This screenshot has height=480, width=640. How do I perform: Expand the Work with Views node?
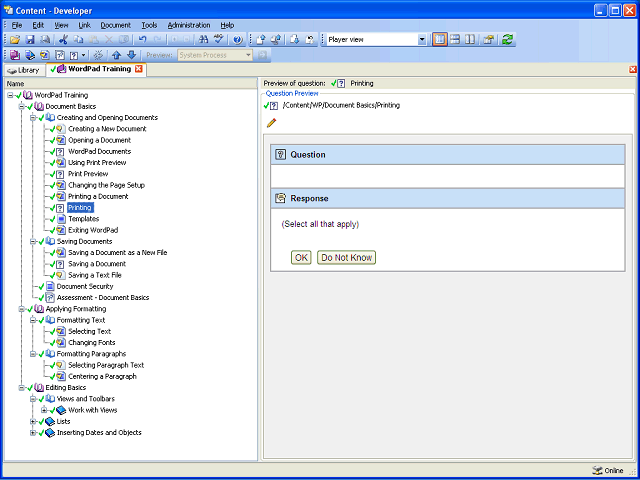[44, 410]
